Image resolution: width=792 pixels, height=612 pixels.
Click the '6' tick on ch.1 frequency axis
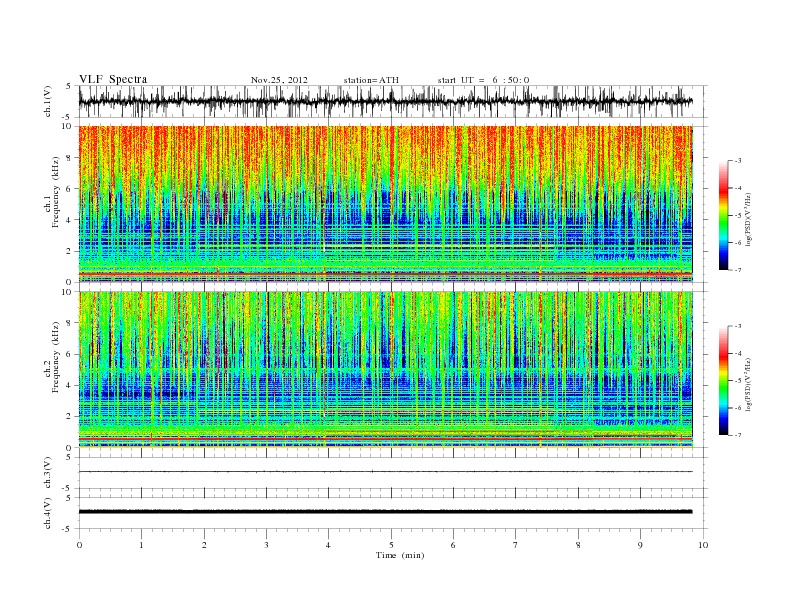coord(70,189)
